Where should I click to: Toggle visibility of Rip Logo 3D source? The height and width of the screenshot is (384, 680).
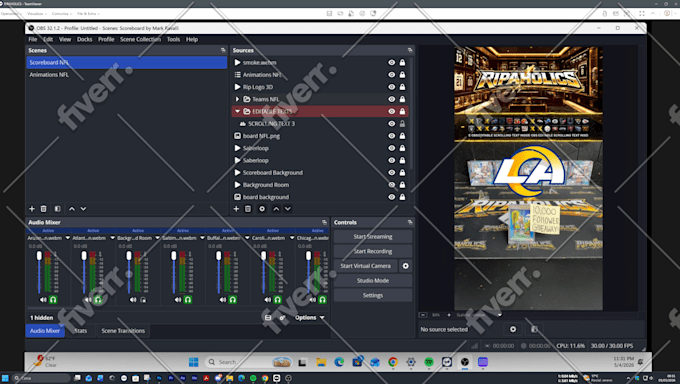[x=392, y=87]
